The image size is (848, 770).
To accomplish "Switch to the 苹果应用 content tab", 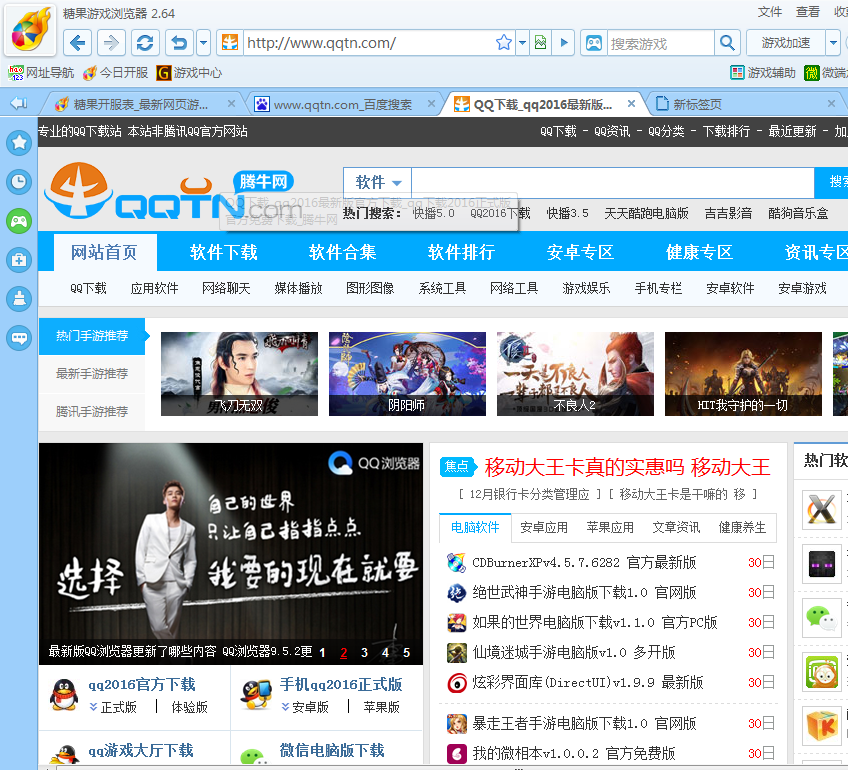I will 610,527.
